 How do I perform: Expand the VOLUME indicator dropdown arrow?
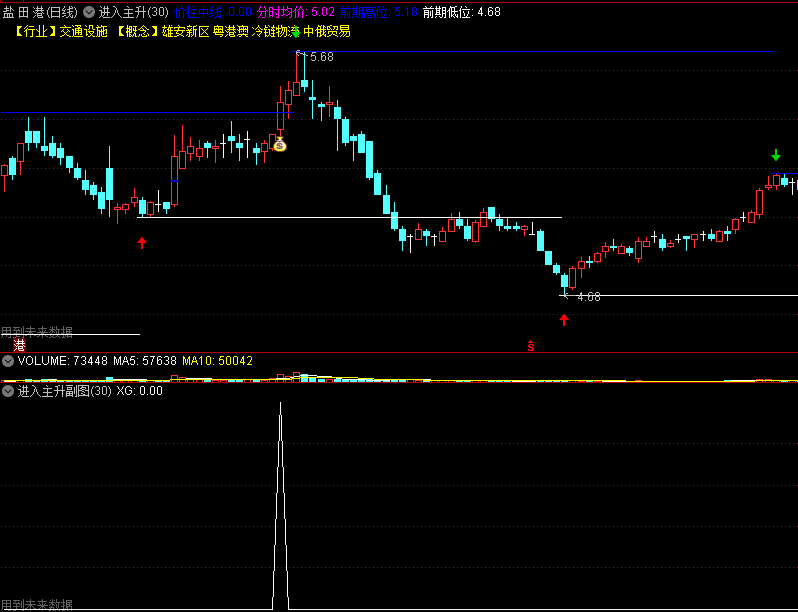[8, 361]
